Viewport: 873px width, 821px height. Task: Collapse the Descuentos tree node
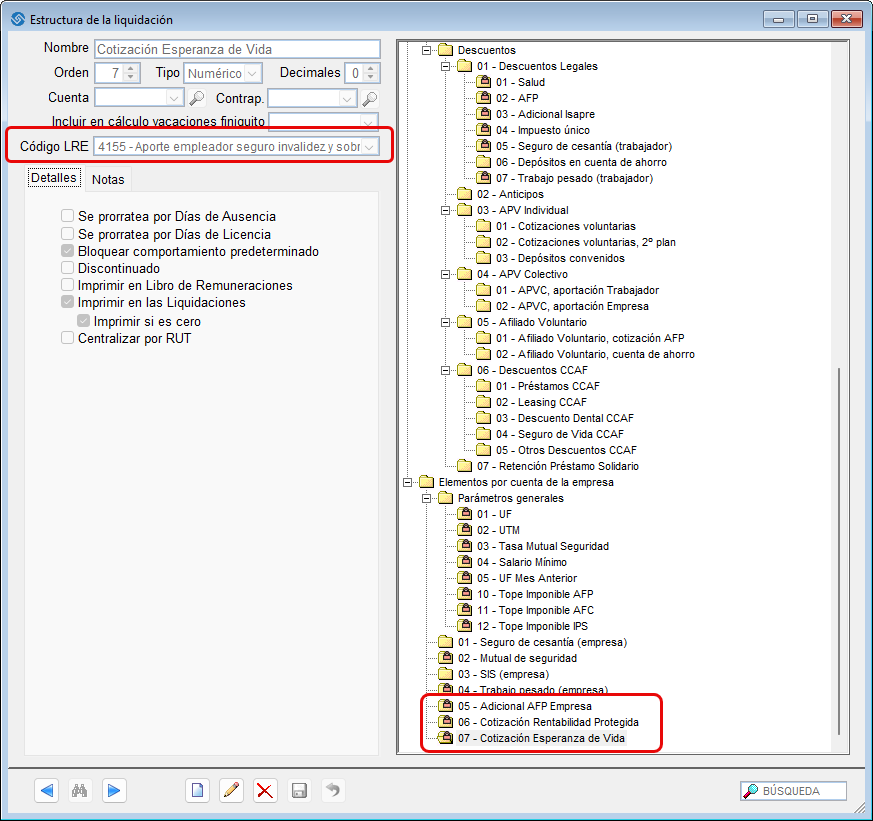pyautogui.click(x=426, y=50)
